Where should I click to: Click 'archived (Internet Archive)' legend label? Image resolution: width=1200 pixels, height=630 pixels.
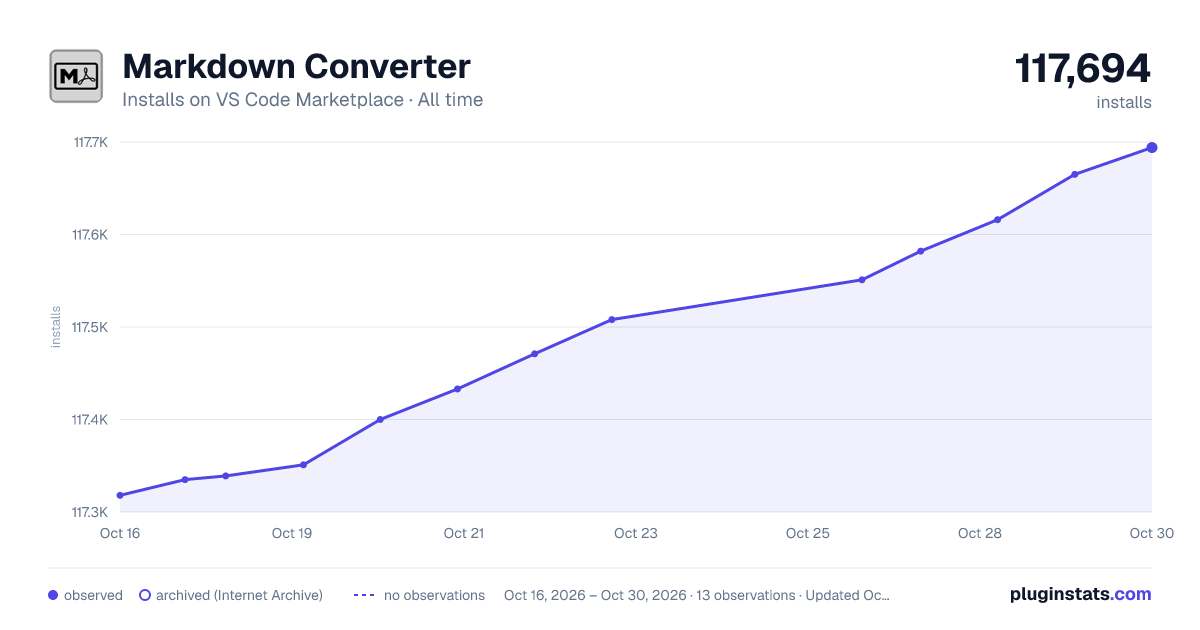(239, 595)
